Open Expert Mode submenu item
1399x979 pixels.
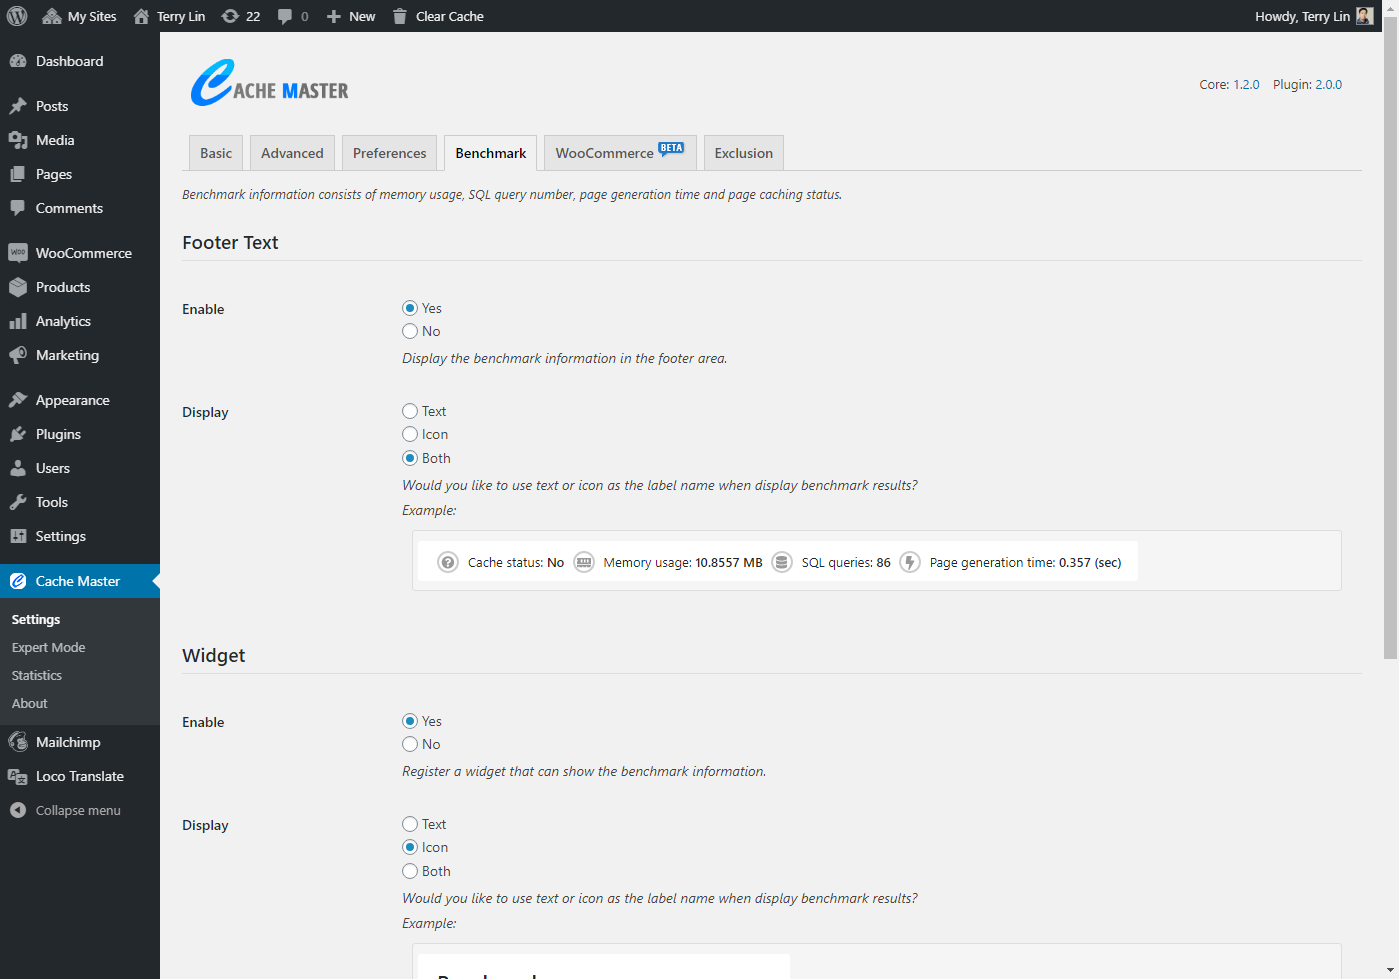coord(48,648)
